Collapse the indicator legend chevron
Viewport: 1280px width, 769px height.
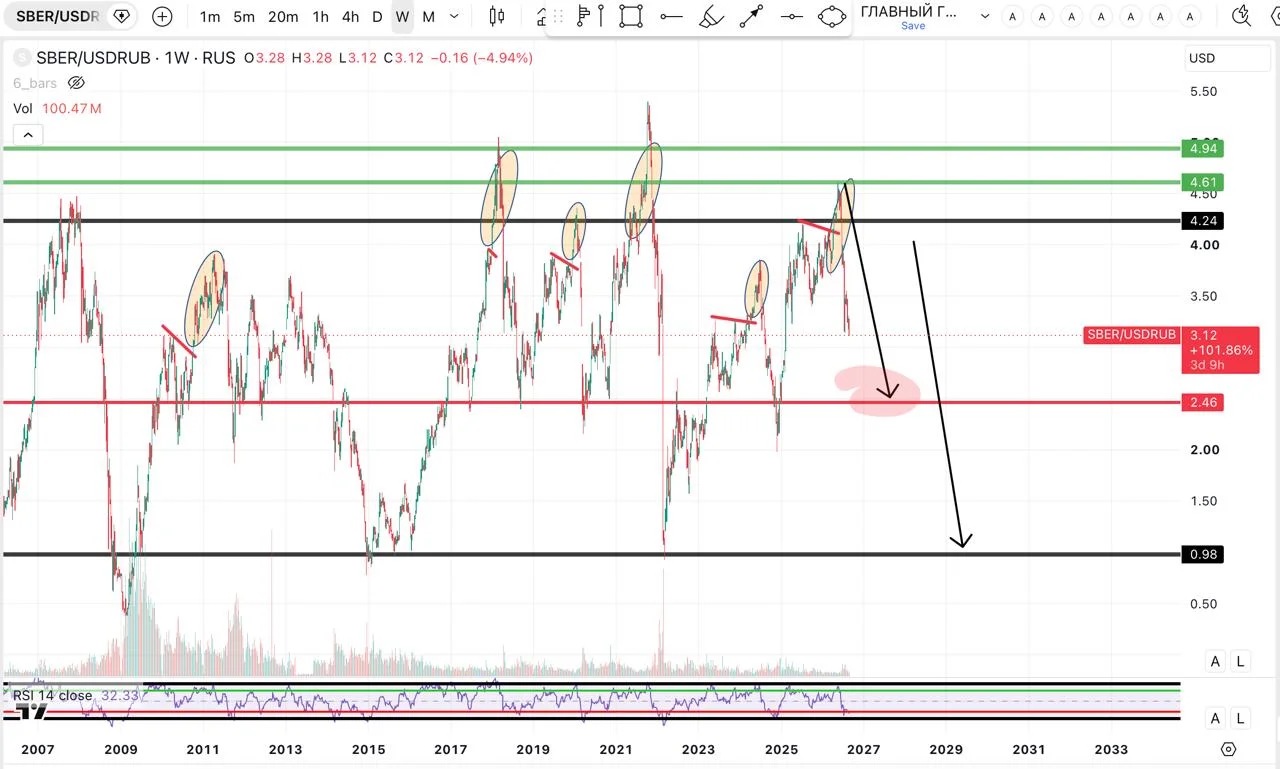pyautogui.click(x=27, y=135)
